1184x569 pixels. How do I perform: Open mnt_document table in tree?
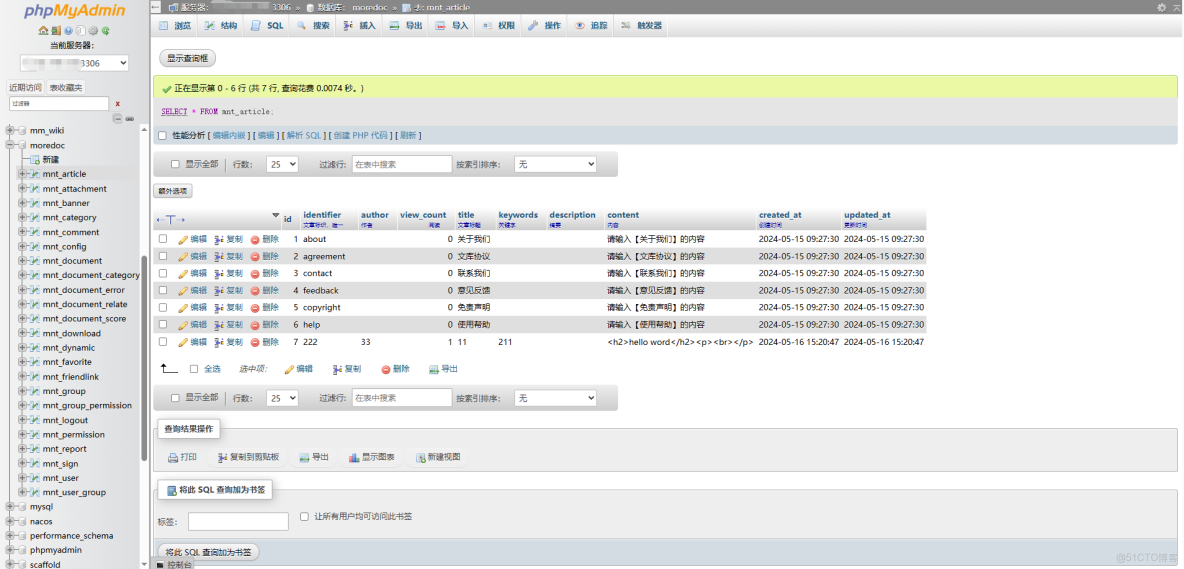click(72, 261)
